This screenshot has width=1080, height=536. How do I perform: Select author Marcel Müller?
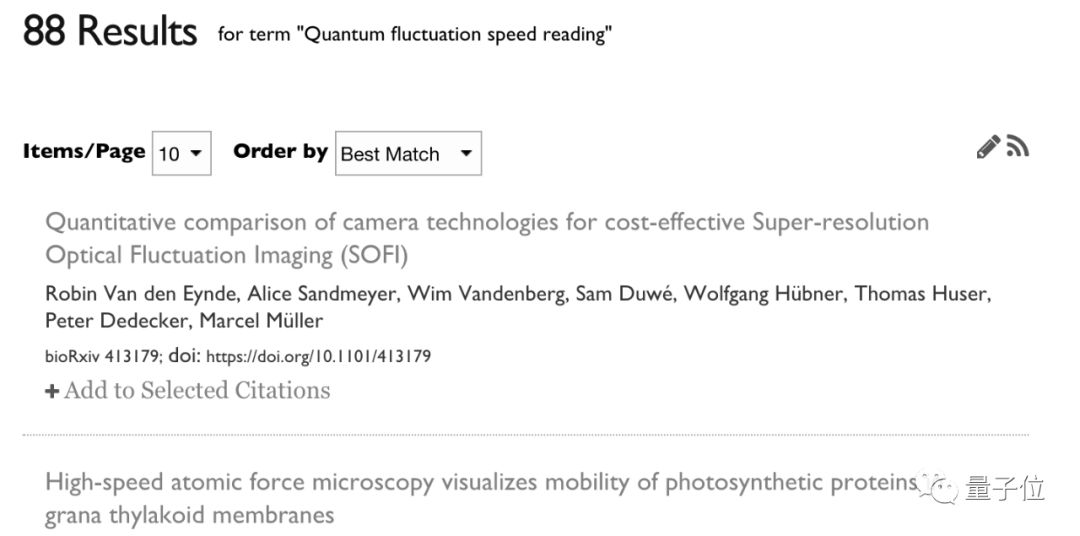(261, 321)
